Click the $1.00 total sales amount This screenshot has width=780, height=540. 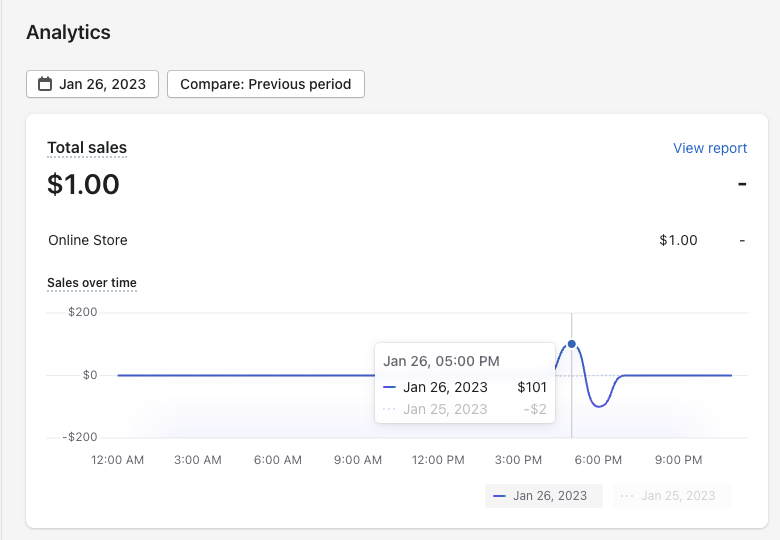coord(83,184)
